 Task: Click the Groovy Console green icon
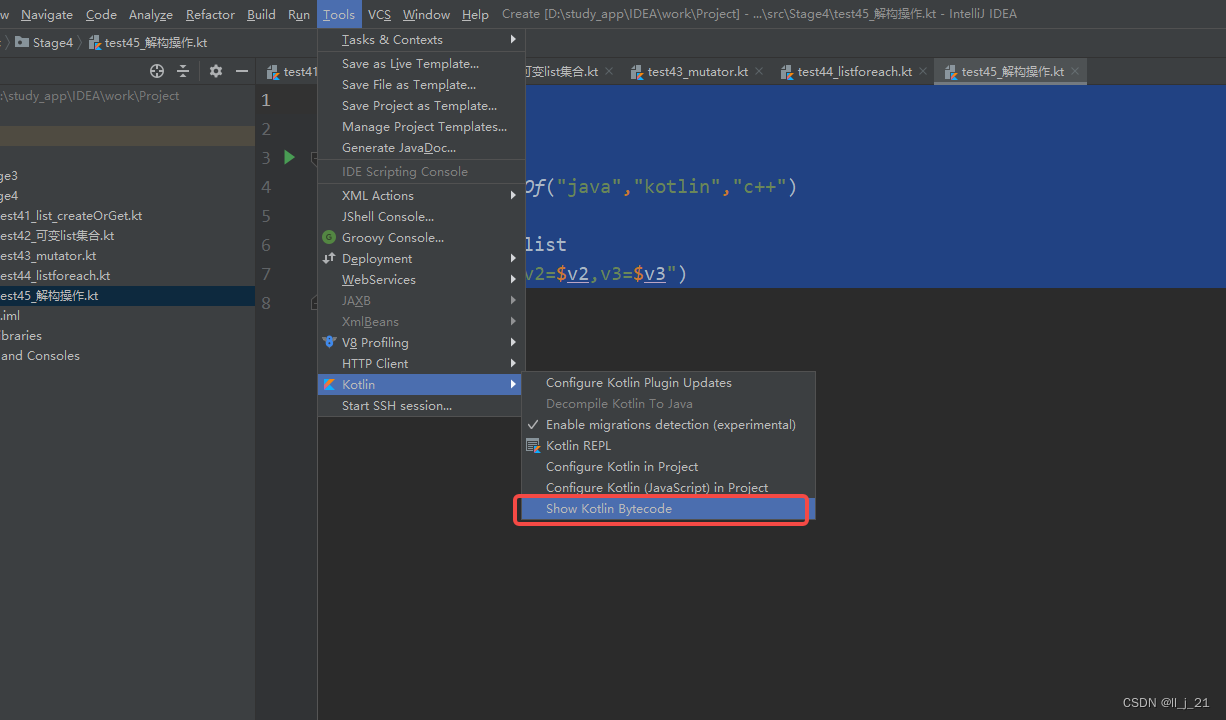click(x=329, y=237)
